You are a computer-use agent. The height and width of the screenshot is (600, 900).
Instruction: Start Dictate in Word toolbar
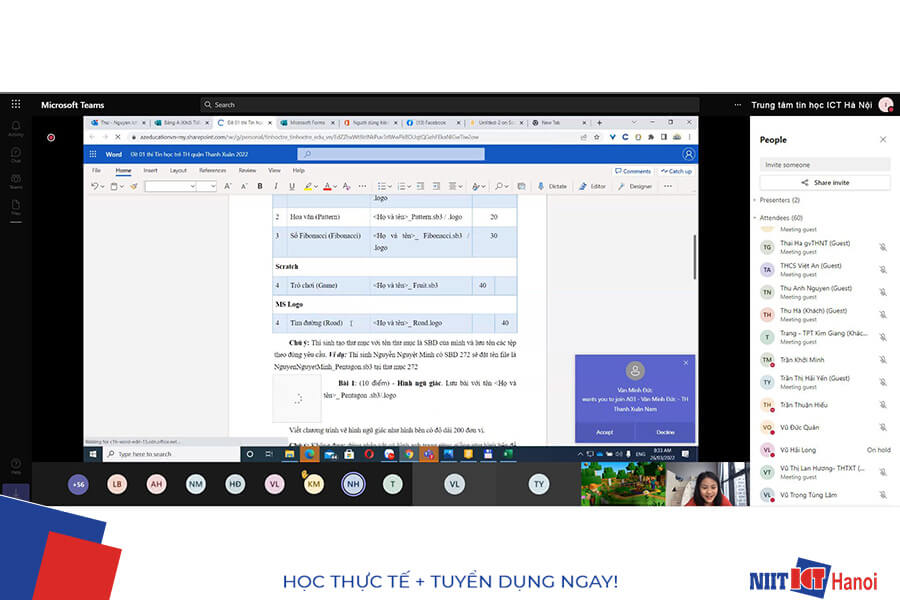(552, 186)
